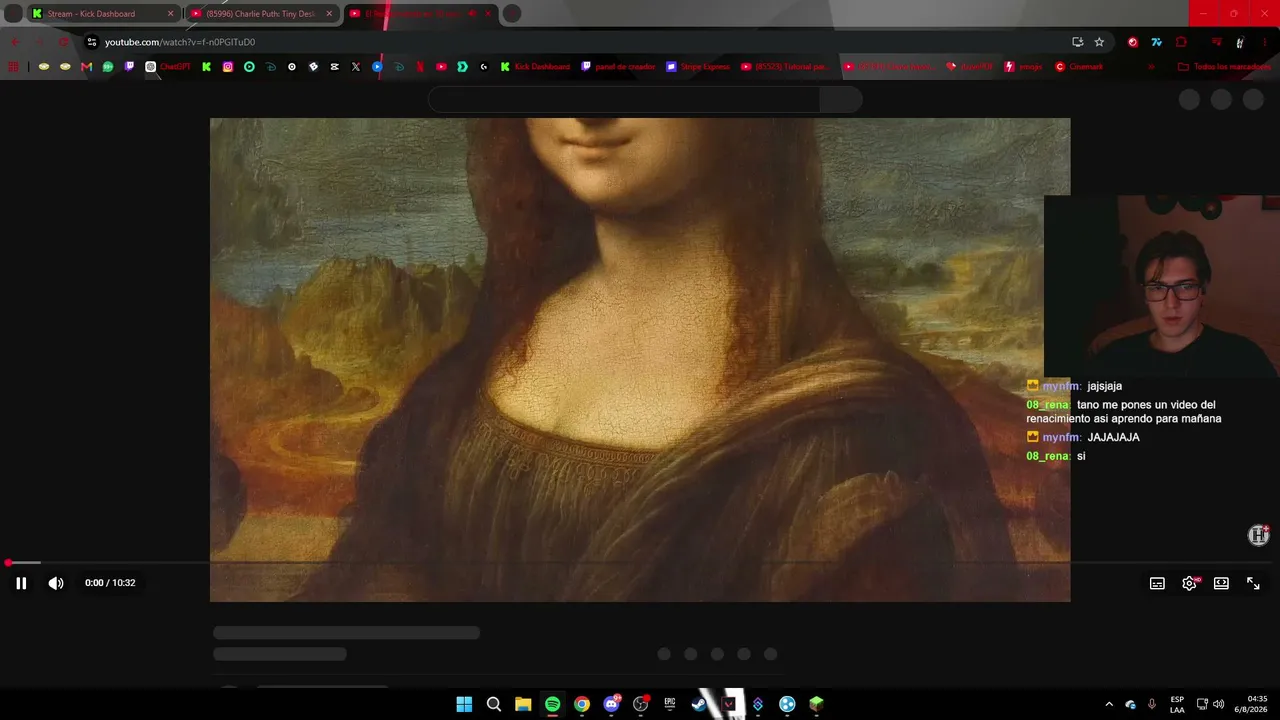Open the X (Twitter) bookmark
This screenshot has height=720, width=1280.
pyautogui.click(x=355, y=67)
